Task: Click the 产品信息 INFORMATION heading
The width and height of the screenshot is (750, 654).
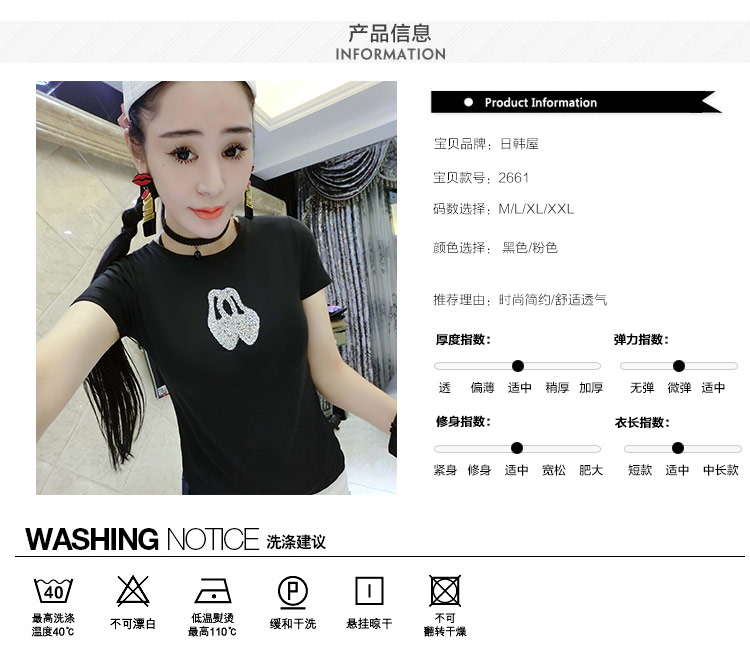Action: click(x=390, y=42)
